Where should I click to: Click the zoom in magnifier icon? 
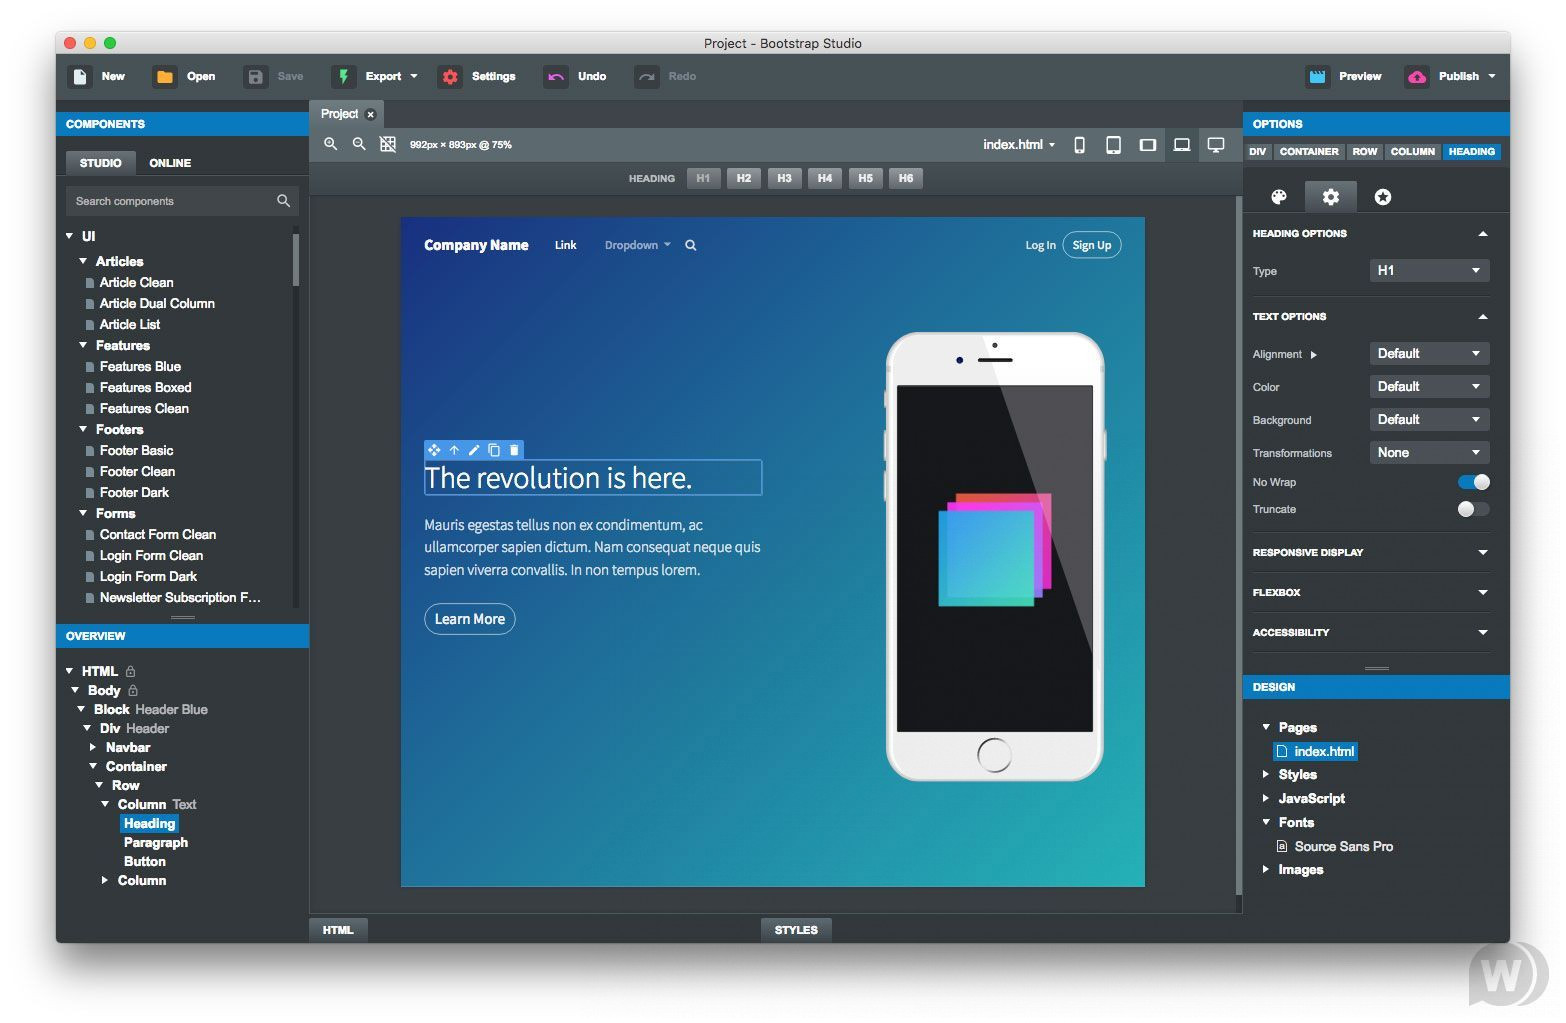pos(330,145)
